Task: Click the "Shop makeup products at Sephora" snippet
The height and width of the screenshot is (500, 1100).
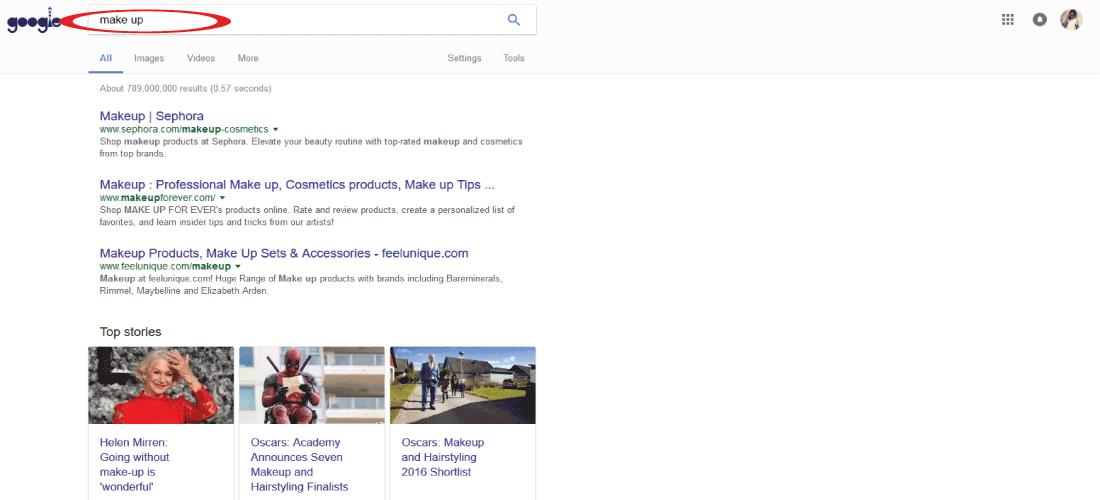Action: tap(311, 147)
